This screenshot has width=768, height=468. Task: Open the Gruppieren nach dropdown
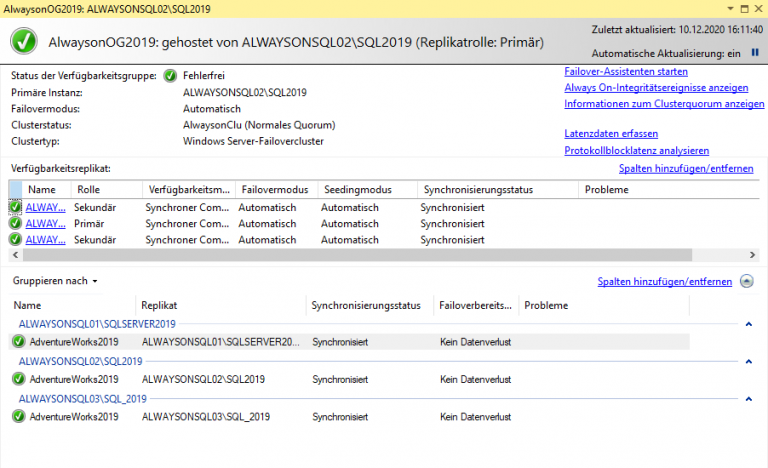(55, 281)
